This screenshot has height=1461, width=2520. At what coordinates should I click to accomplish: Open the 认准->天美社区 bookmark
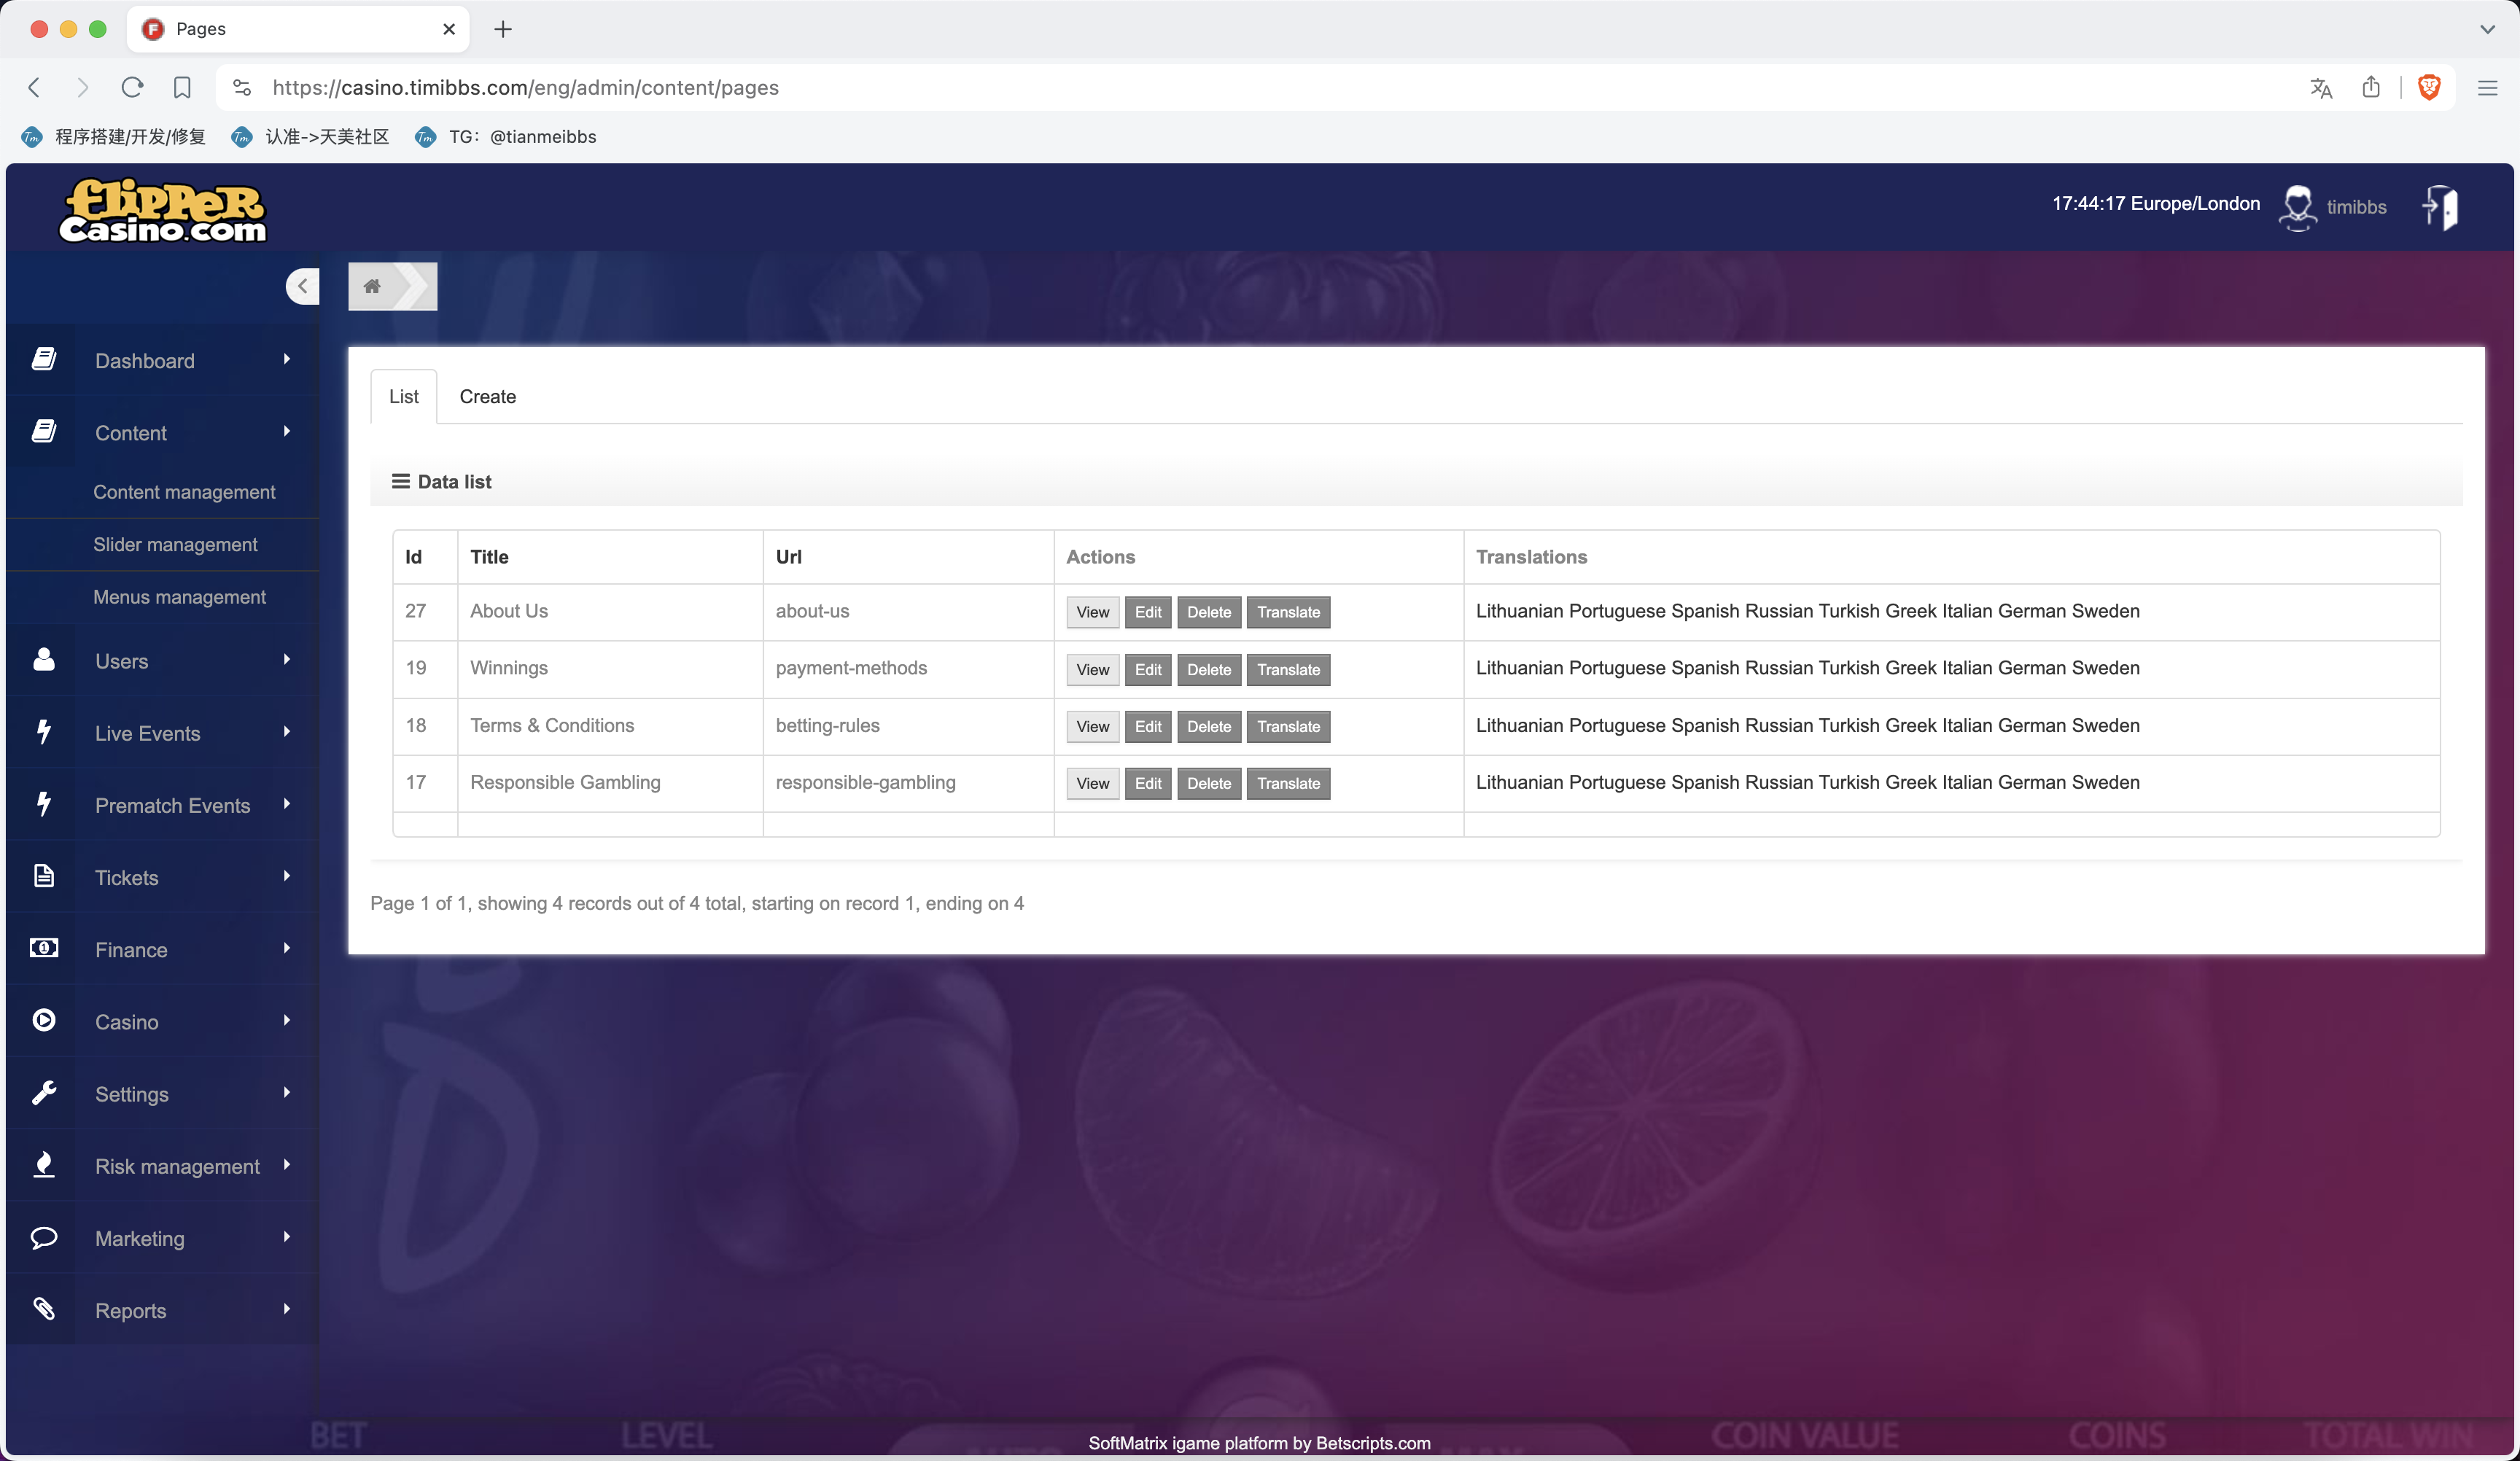click(x=310, y=136)
